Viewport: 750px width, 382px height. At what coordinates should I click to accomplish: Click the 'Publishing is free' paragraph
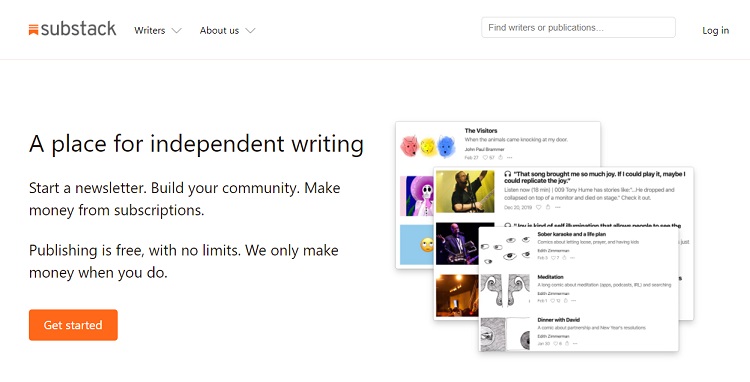pyautogui.click(x=184, y=262)
